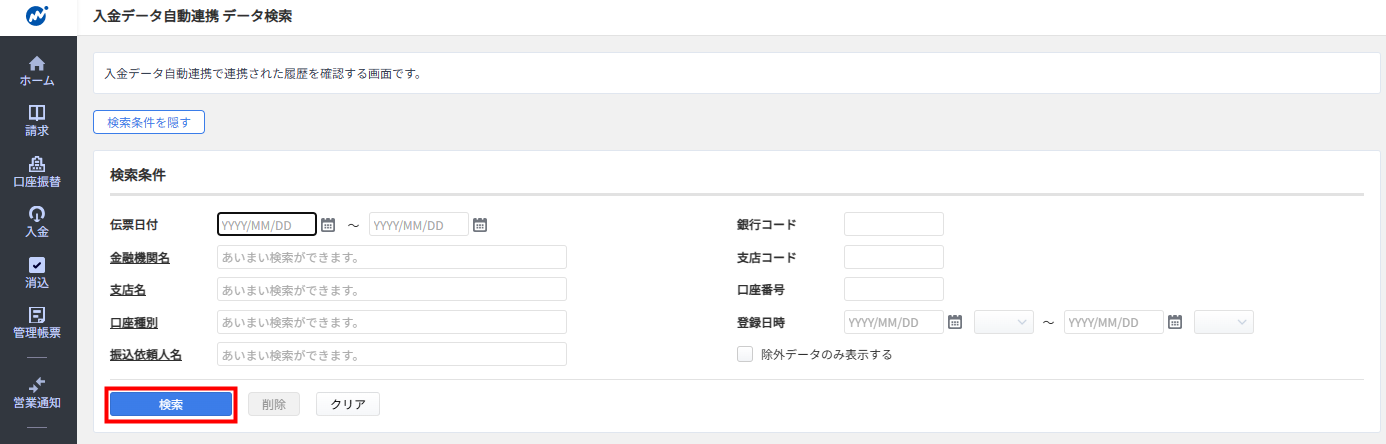
Task: Select the 管理帳票 report icon in sidebar
Action: coord(37,315)
